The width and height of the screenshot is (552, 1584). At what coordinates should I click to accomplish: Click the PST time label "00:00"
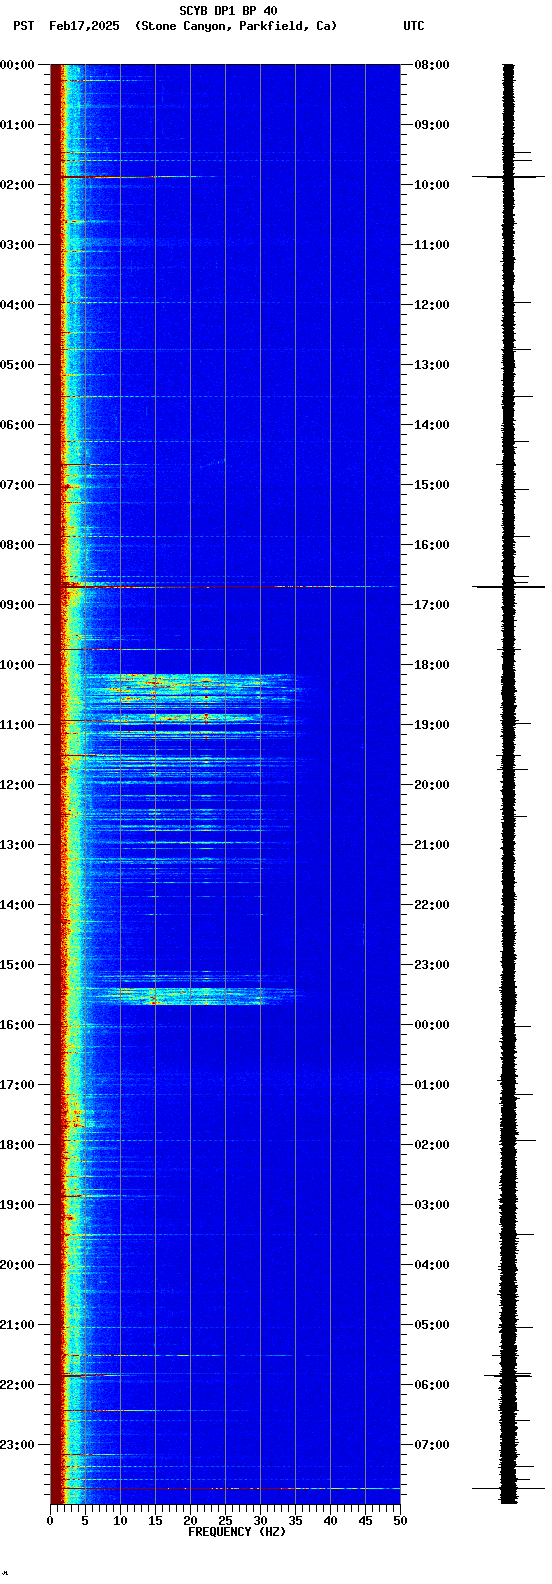17,65
